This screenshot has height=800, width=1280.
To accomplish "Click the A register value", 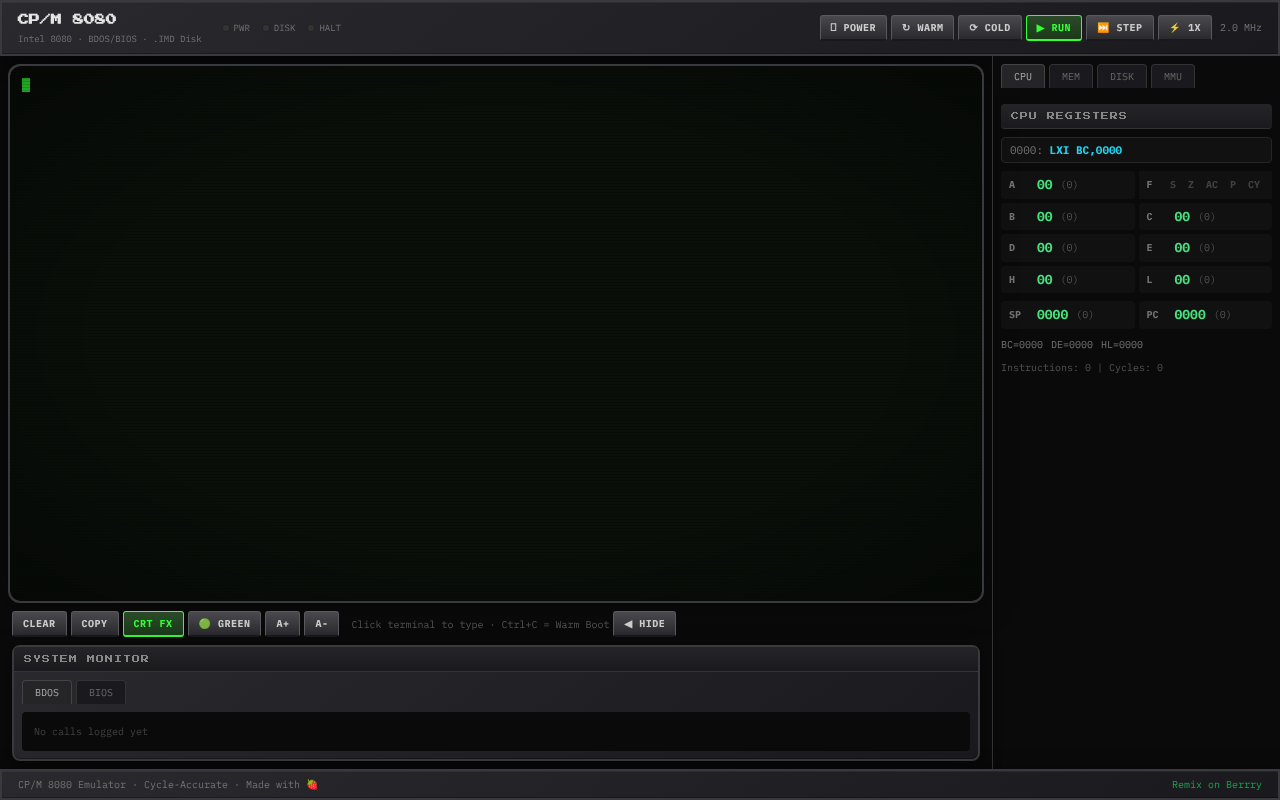I will 1044,185.
